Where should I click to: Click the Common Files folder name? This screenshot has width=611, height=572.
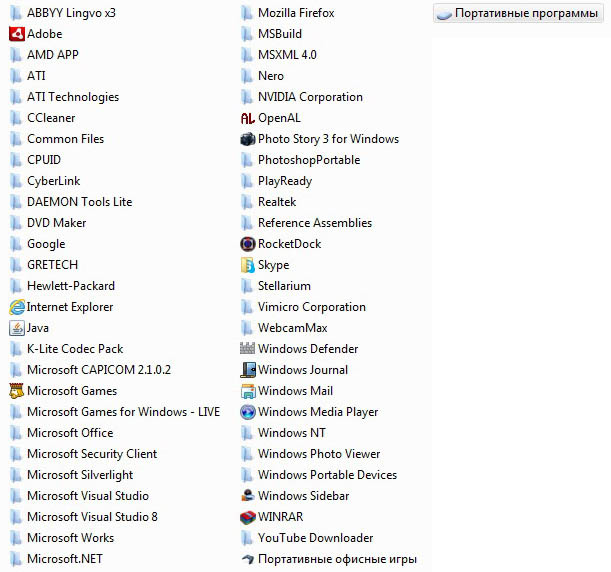tap(65, 139)
